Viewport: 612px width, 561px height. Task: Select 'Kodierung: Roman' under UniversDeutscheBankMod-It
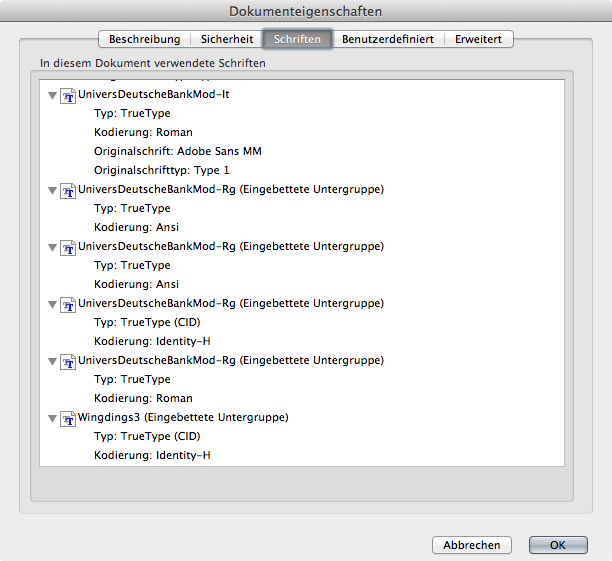click(143, 132)
